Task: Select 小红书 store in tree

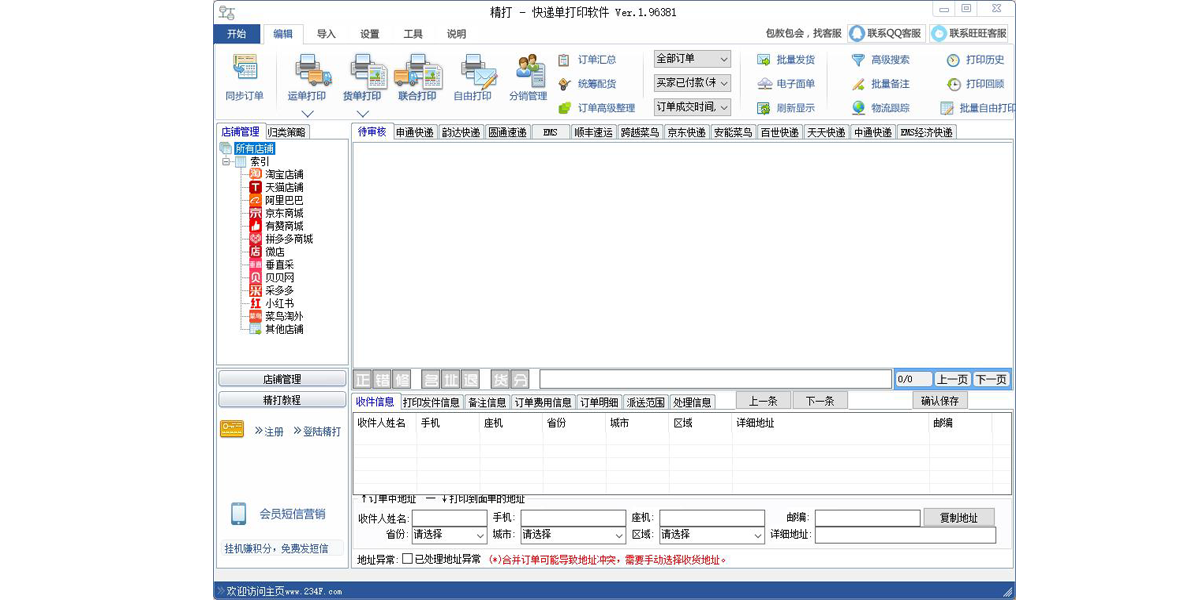Action: (x=279, y=303)
